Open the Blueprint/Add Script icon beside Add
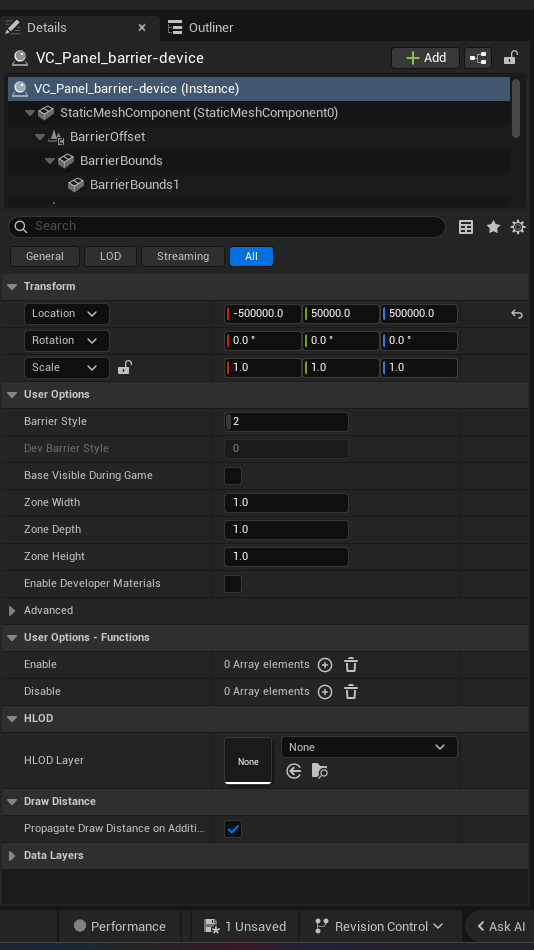This screenshot has width=534, height=950. coord(478,58)
